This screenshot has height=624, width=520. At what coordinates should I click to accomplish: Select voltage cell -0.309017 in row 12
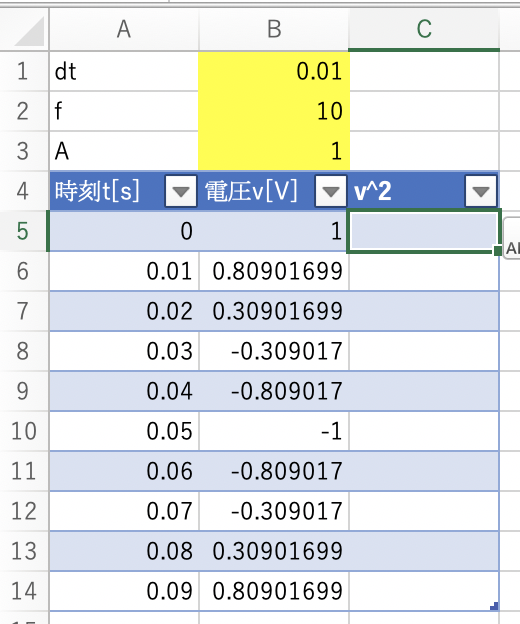[x=274, y=511]
